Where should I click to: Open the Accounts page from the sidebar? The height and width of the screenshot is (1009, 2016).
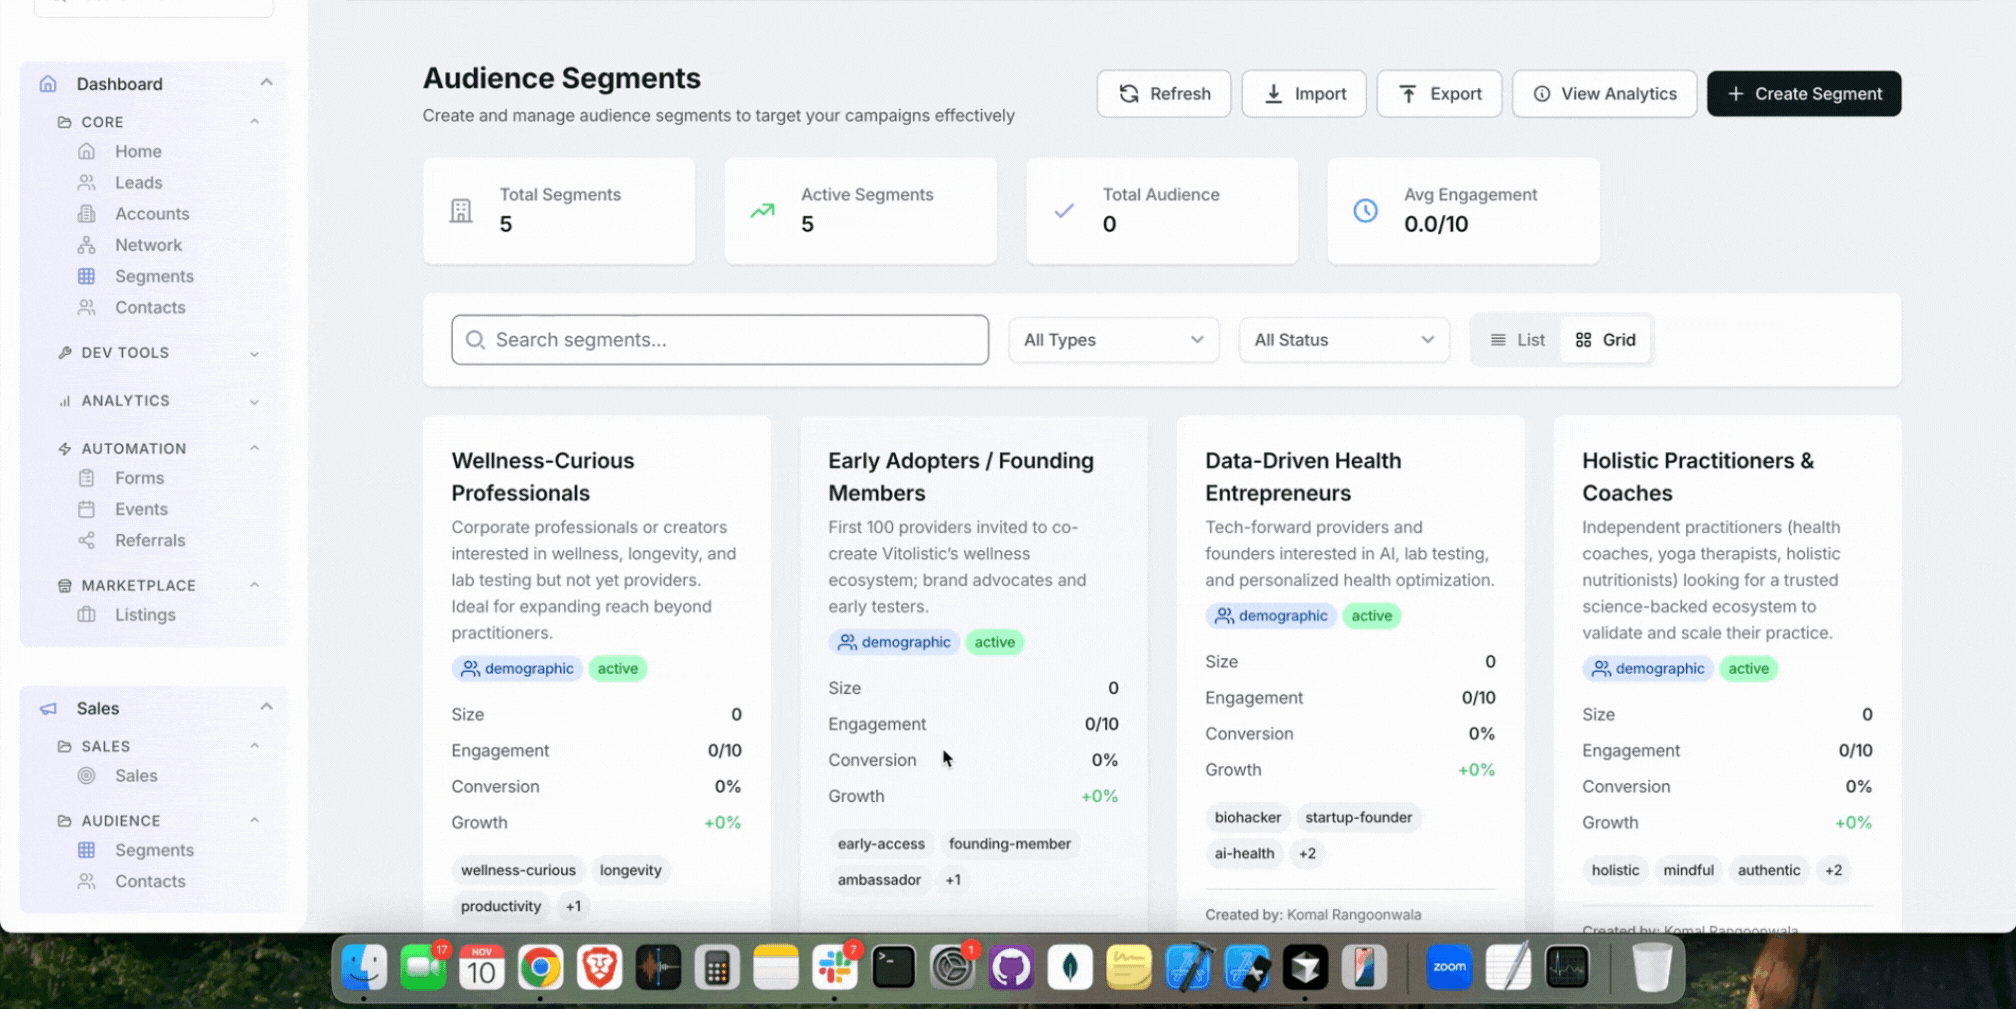click(x=152, y=213)
